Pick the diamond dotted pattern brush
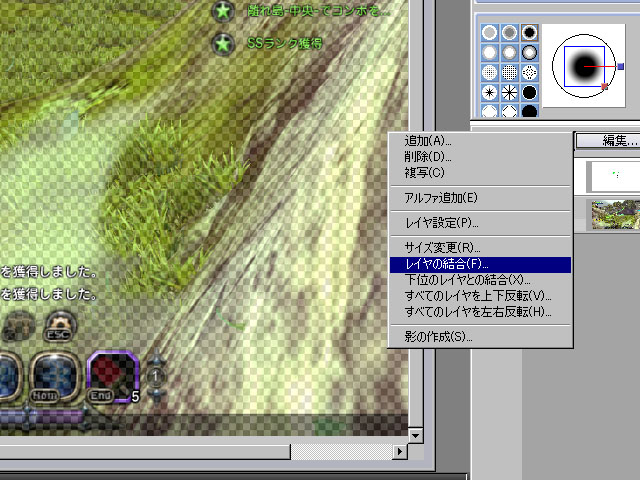The width and height of the screenshot is (640, 480). pos(529,72)
